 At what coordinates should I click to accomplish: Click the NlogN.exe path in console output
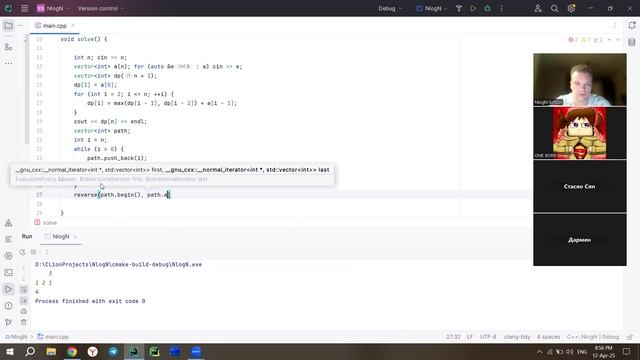[x=118, y=264]
